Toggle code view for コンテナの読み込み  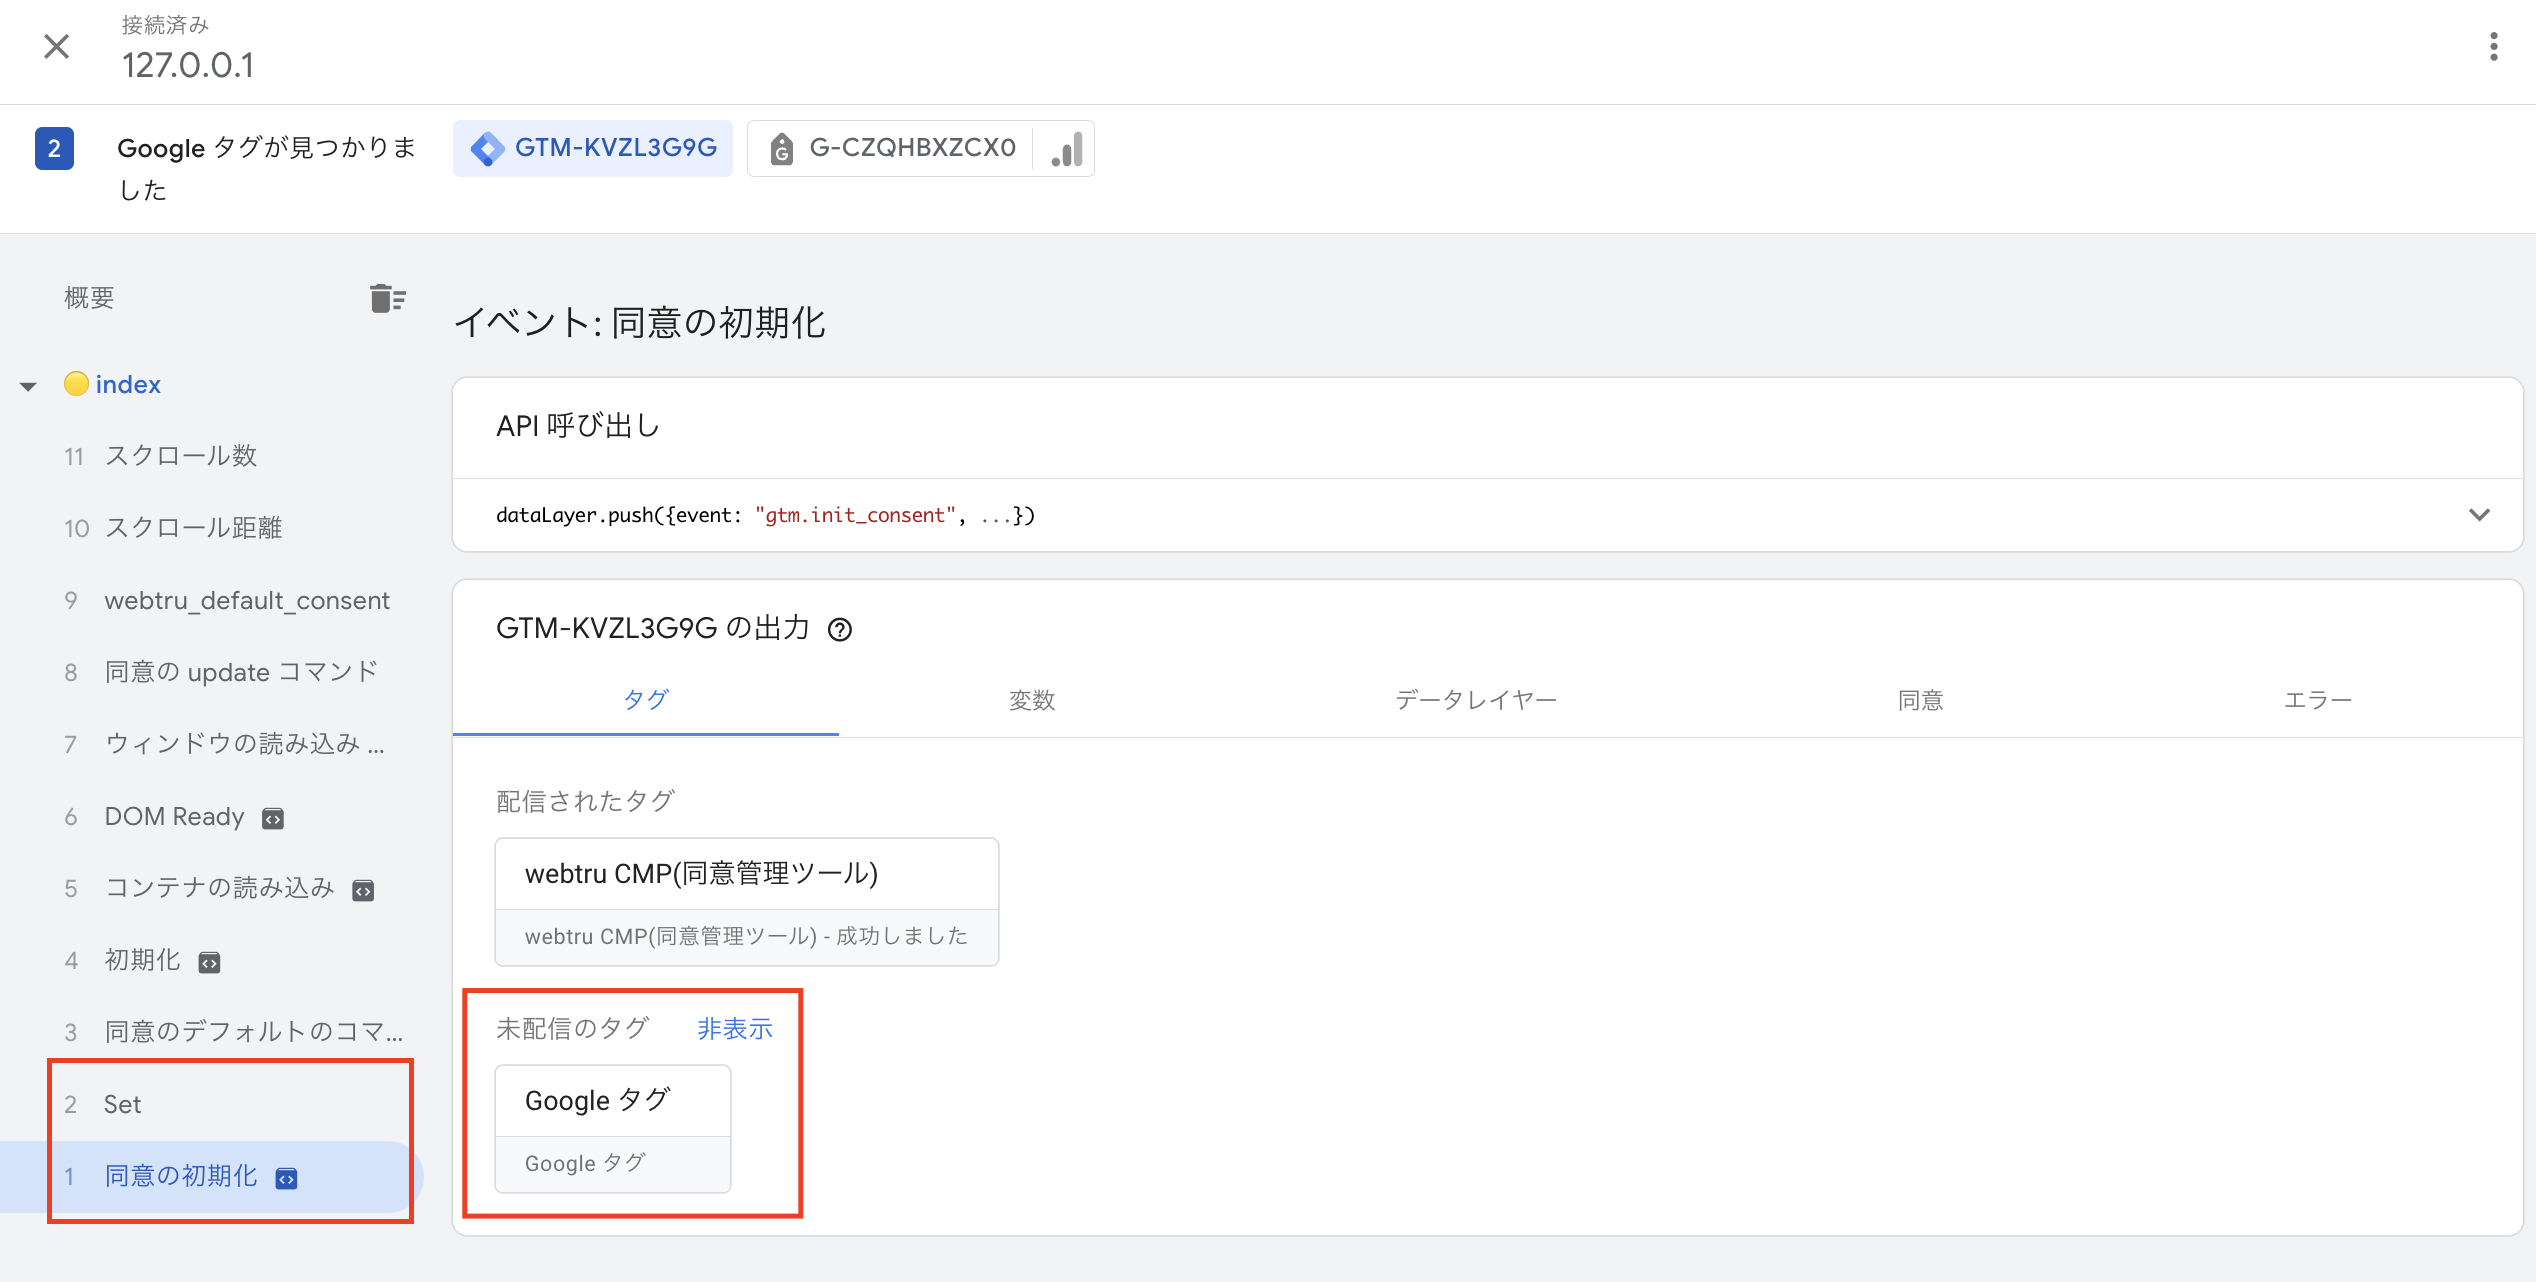point(362,889)
